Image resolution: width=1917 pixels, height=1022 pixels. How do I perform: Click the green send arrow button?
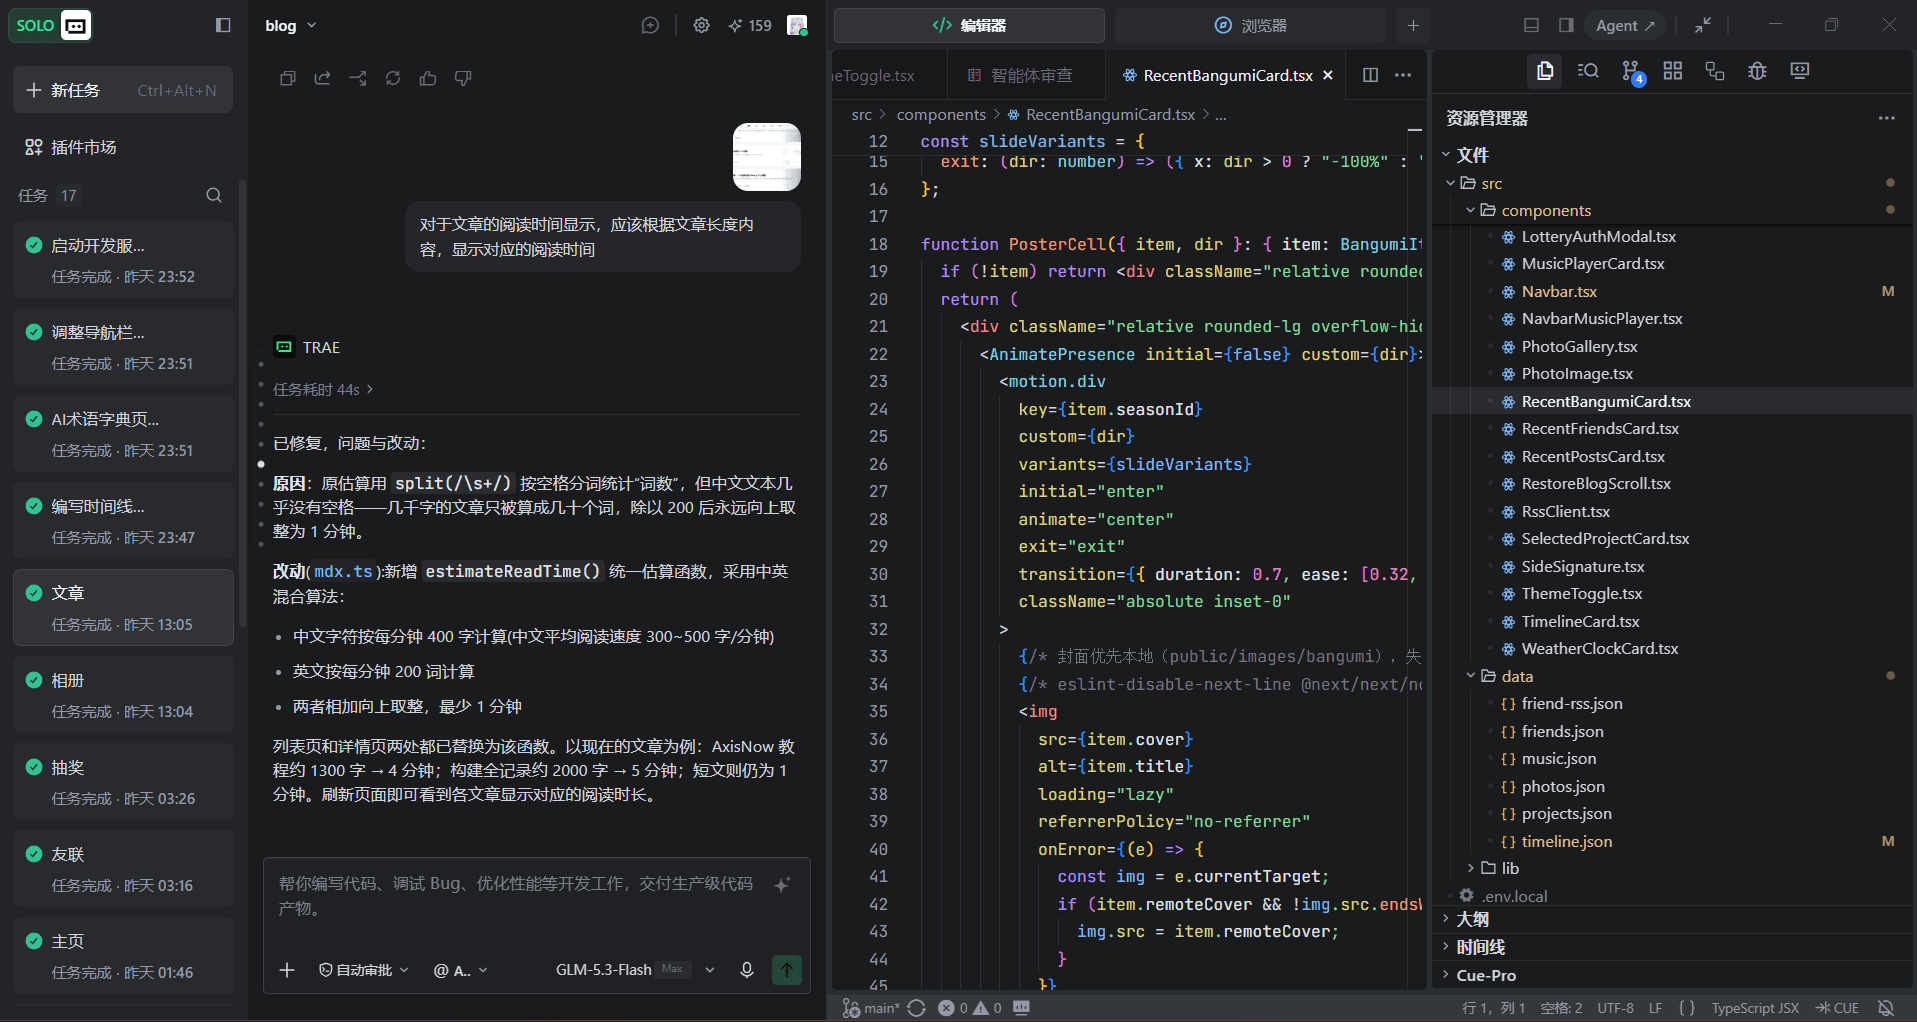point(787,970)
